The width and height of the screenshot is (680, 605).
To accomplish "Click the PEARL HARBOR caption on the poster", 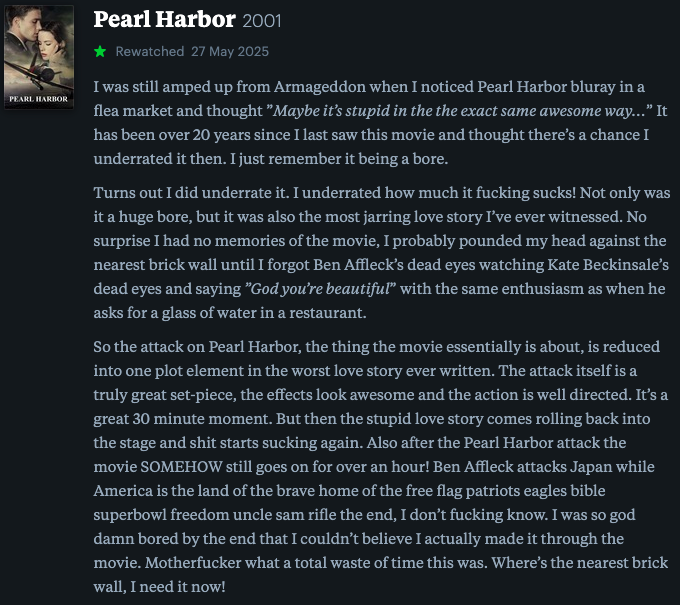I will [x=39, y=99].
